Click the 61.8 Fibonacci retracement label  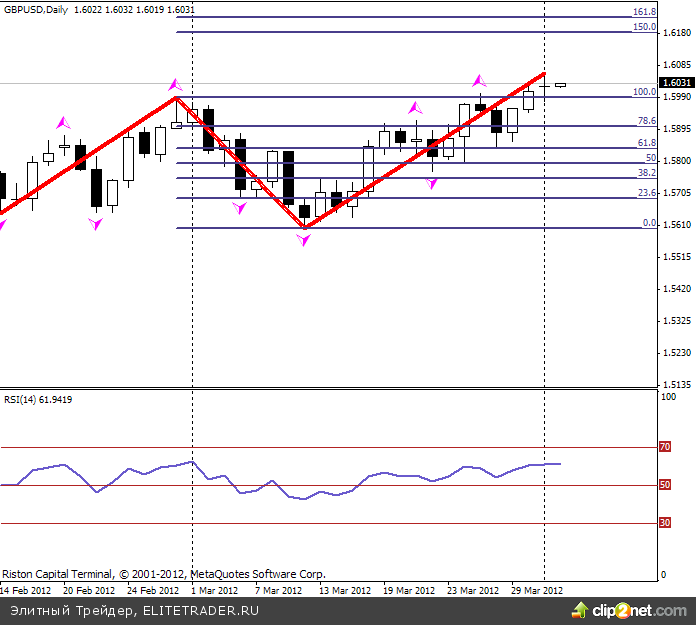[646, 143]
